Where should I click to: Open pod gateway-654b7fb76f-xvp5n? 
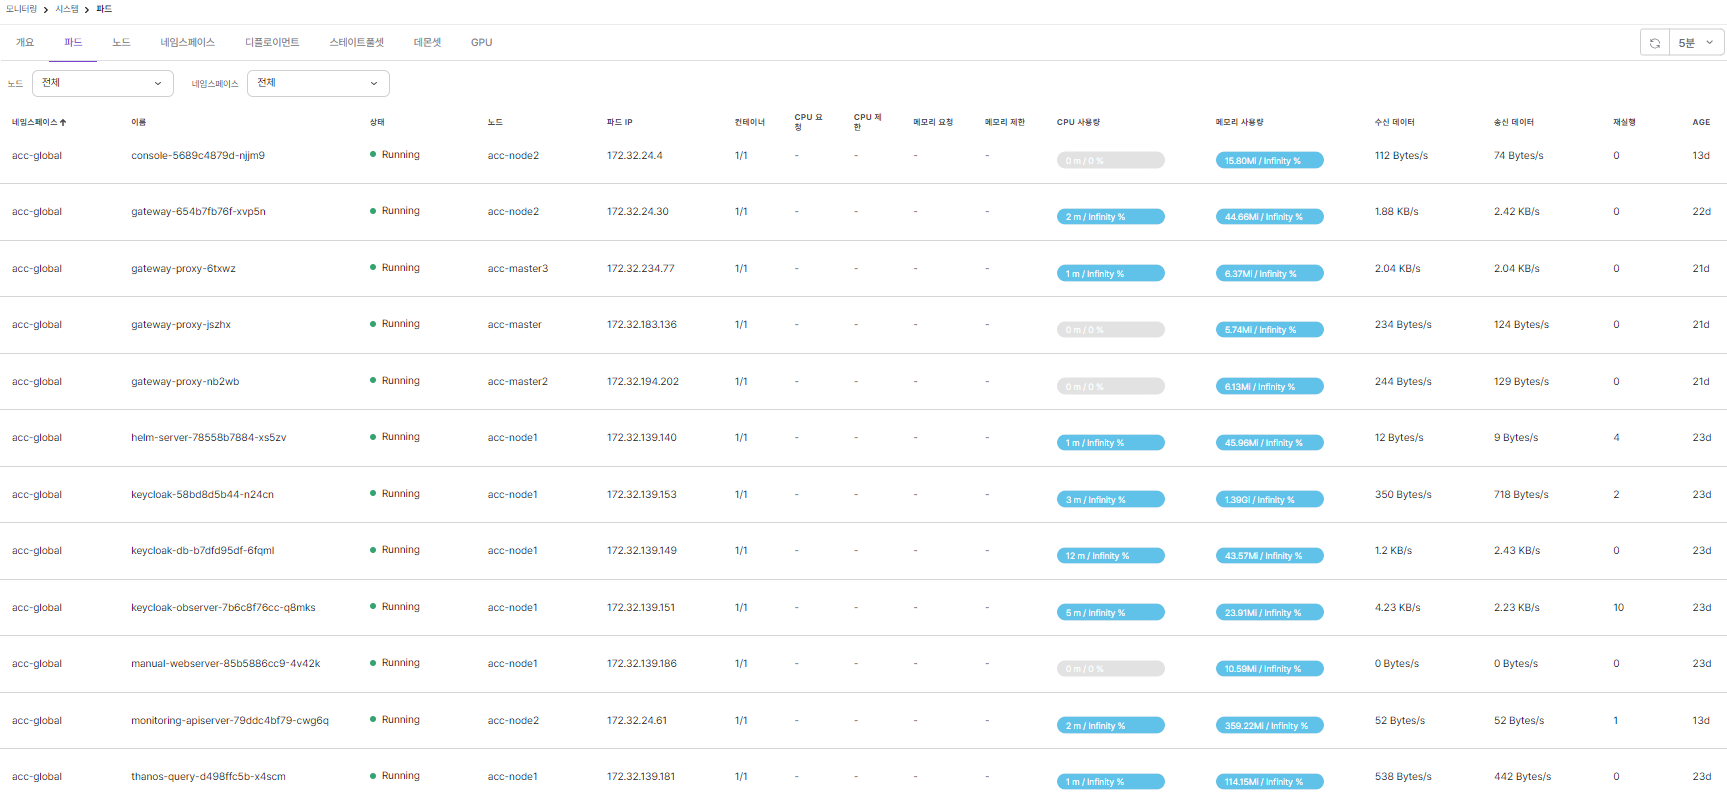click(198, 211)
